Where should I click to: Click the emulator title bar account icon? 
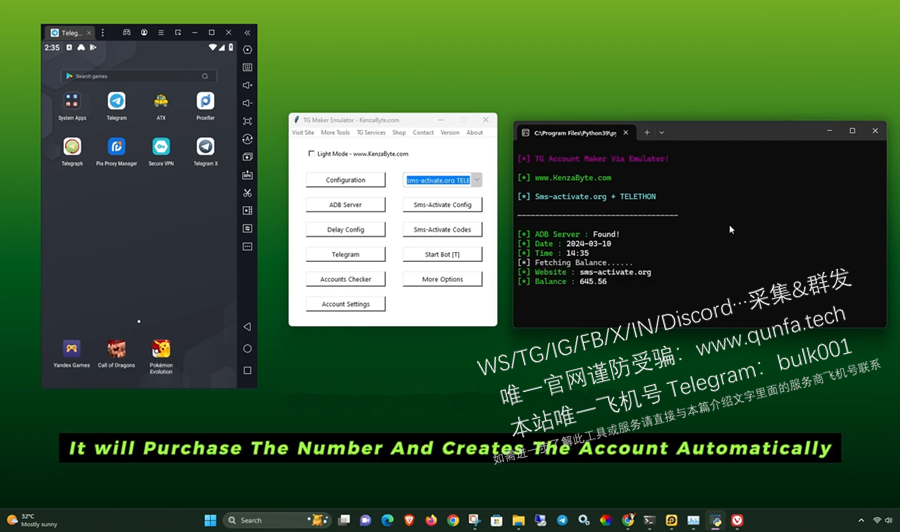(x=144, y=33)
